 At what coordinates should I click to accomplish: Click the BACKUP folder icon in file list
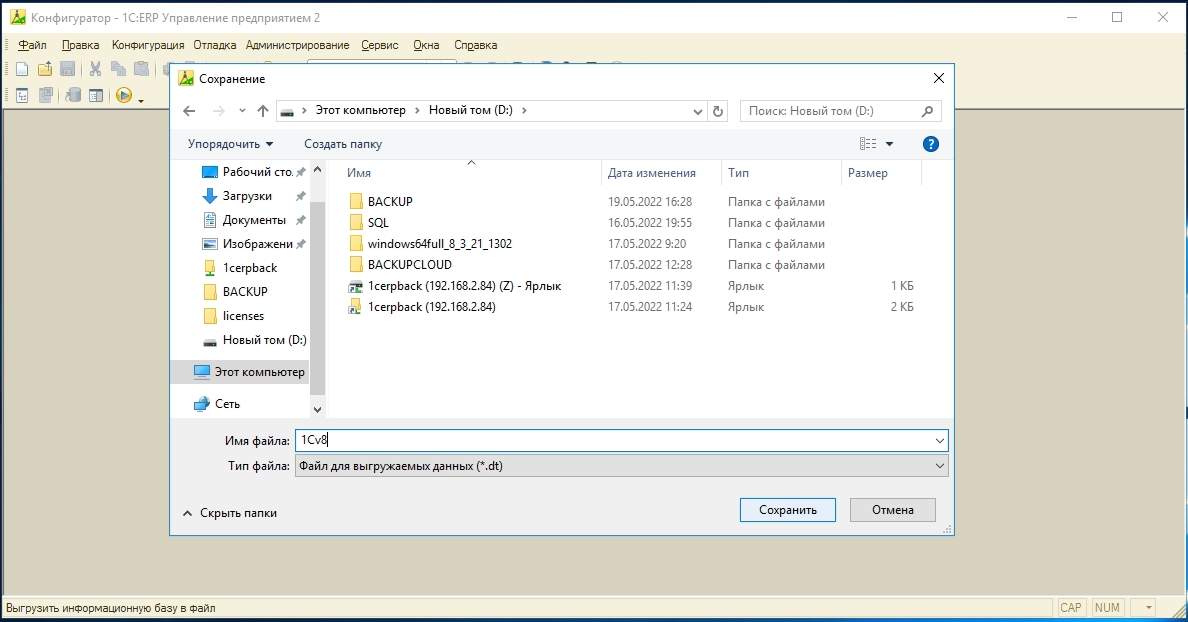pos(356,202)
